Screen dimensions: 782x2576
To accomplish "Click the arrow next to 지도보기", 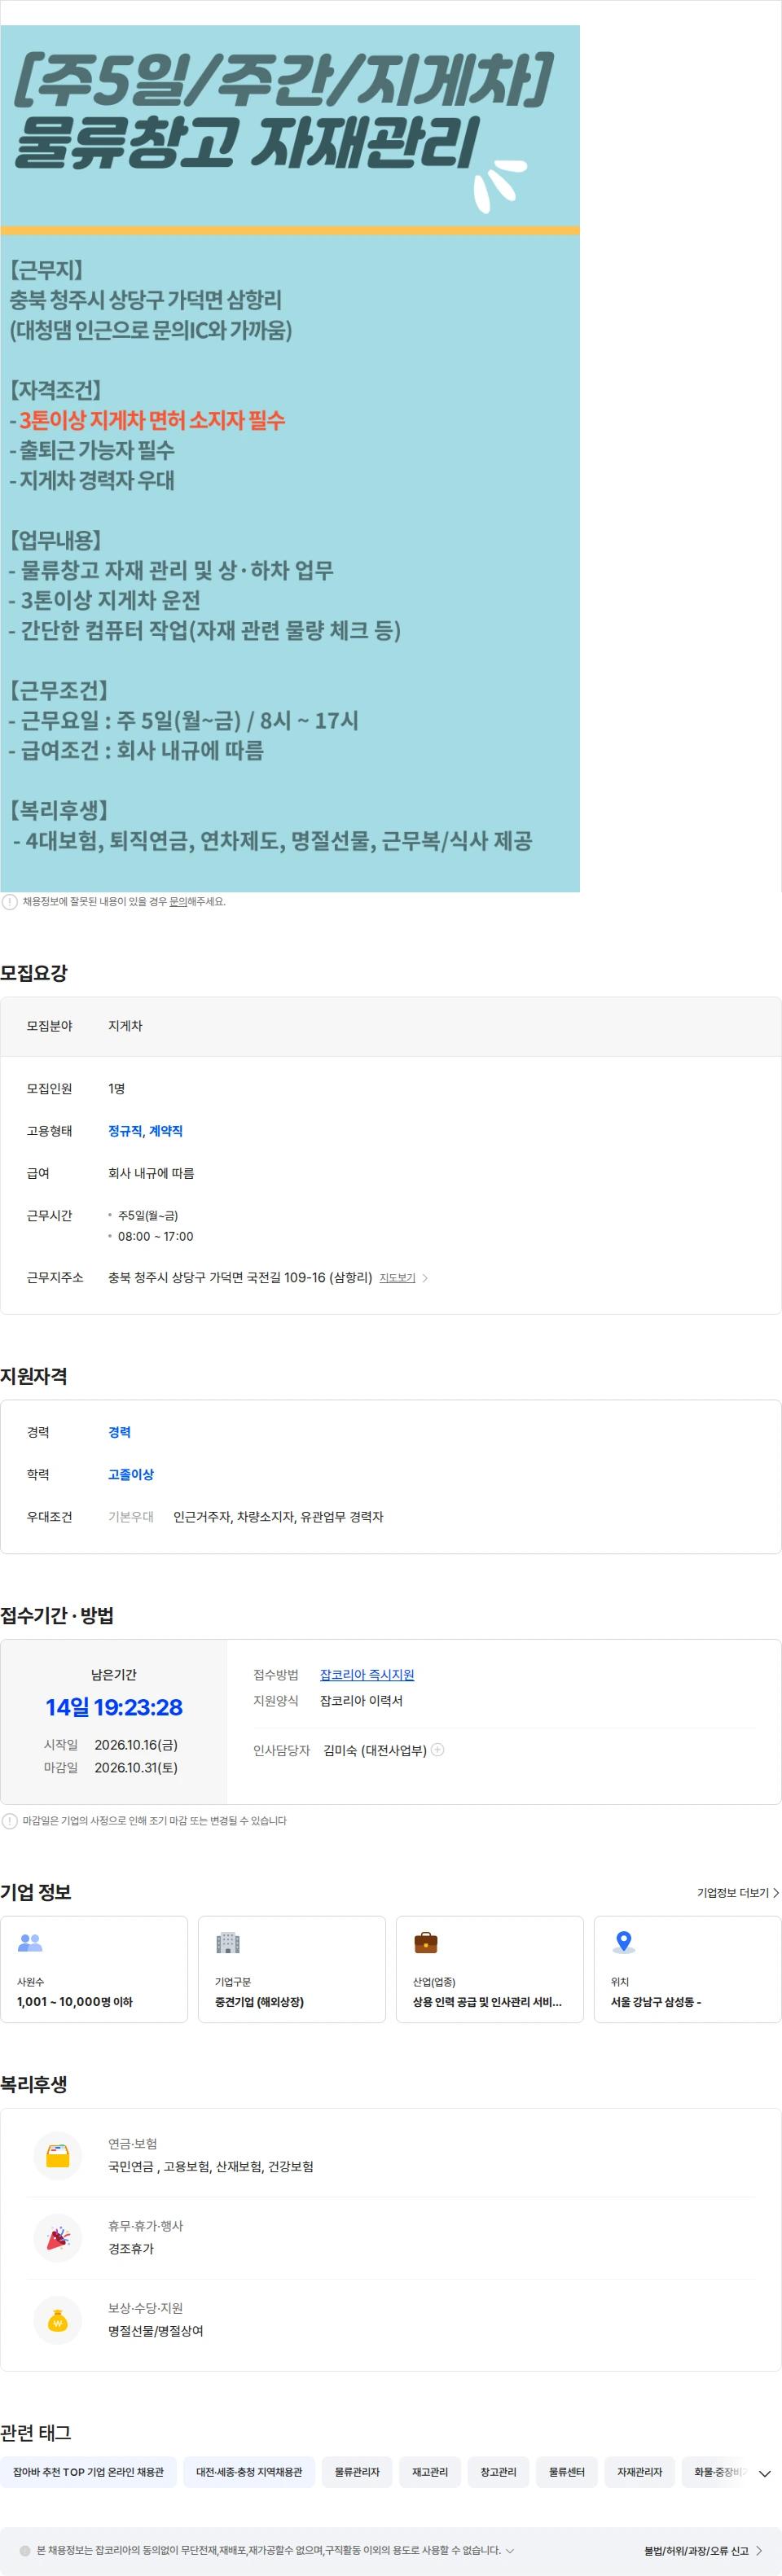I will [x=425, y=1278].
